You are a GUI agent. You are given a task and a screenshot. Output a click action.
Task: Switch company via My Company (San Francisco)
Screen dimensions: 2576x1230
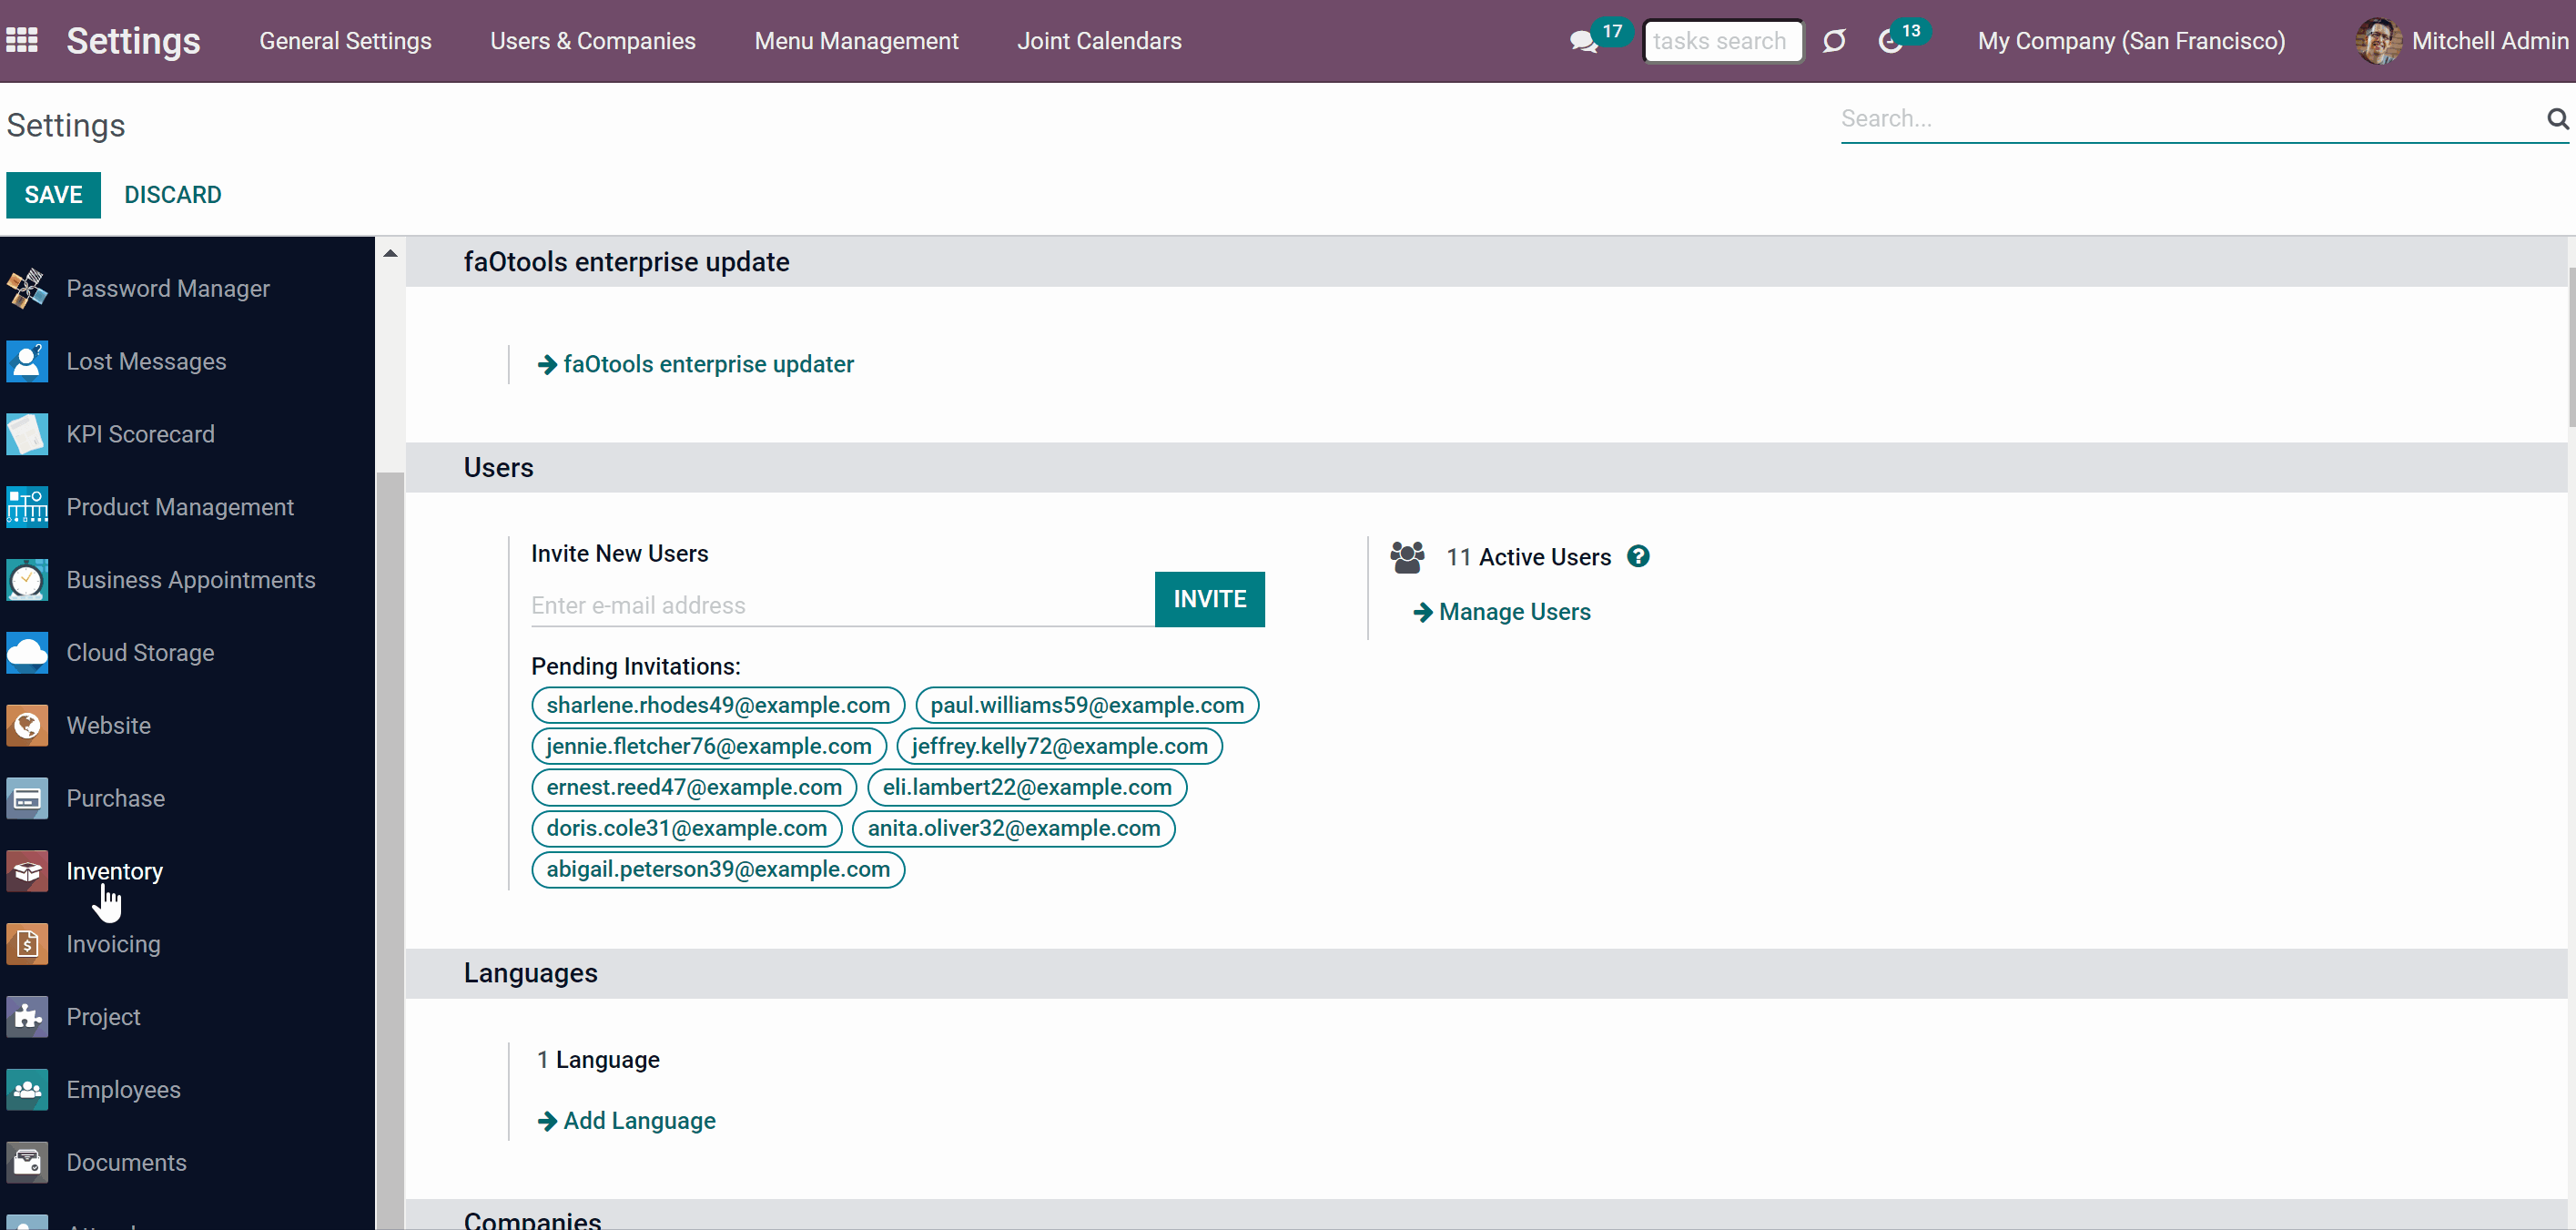click(x=2131, y=41)
